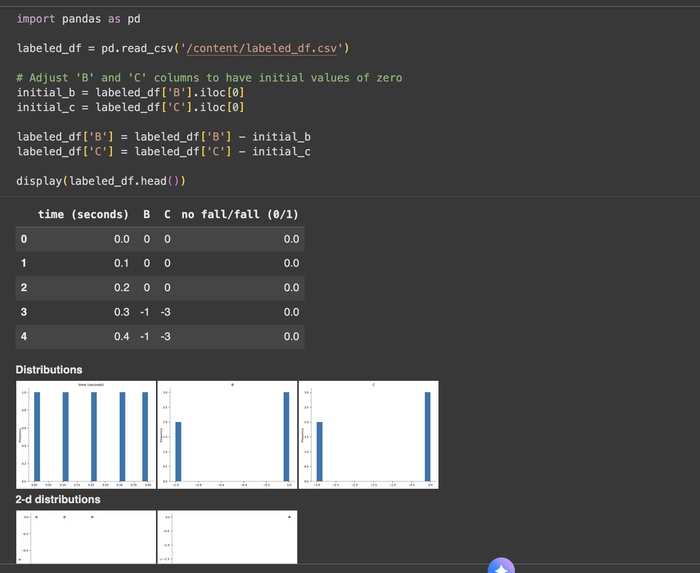Click the 'display(labeled_df.head())' code line
The height and width of the screenshot is (573, 700).
[x=101, y=181]
